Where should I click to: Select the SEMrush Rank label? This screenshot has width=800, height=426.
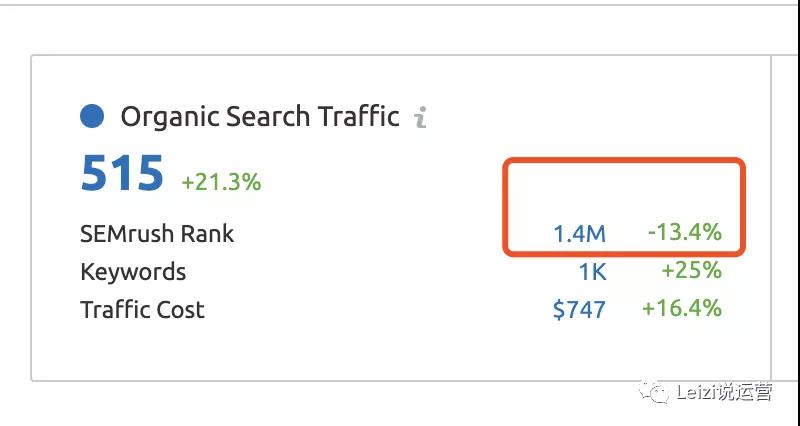[x=157, y=234]
